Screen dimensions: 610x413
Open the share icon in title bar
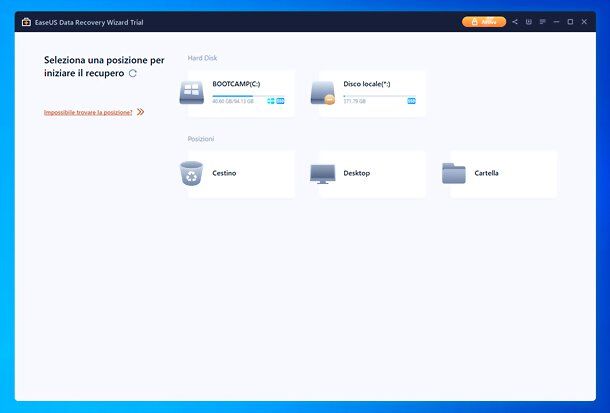point(515,22)
